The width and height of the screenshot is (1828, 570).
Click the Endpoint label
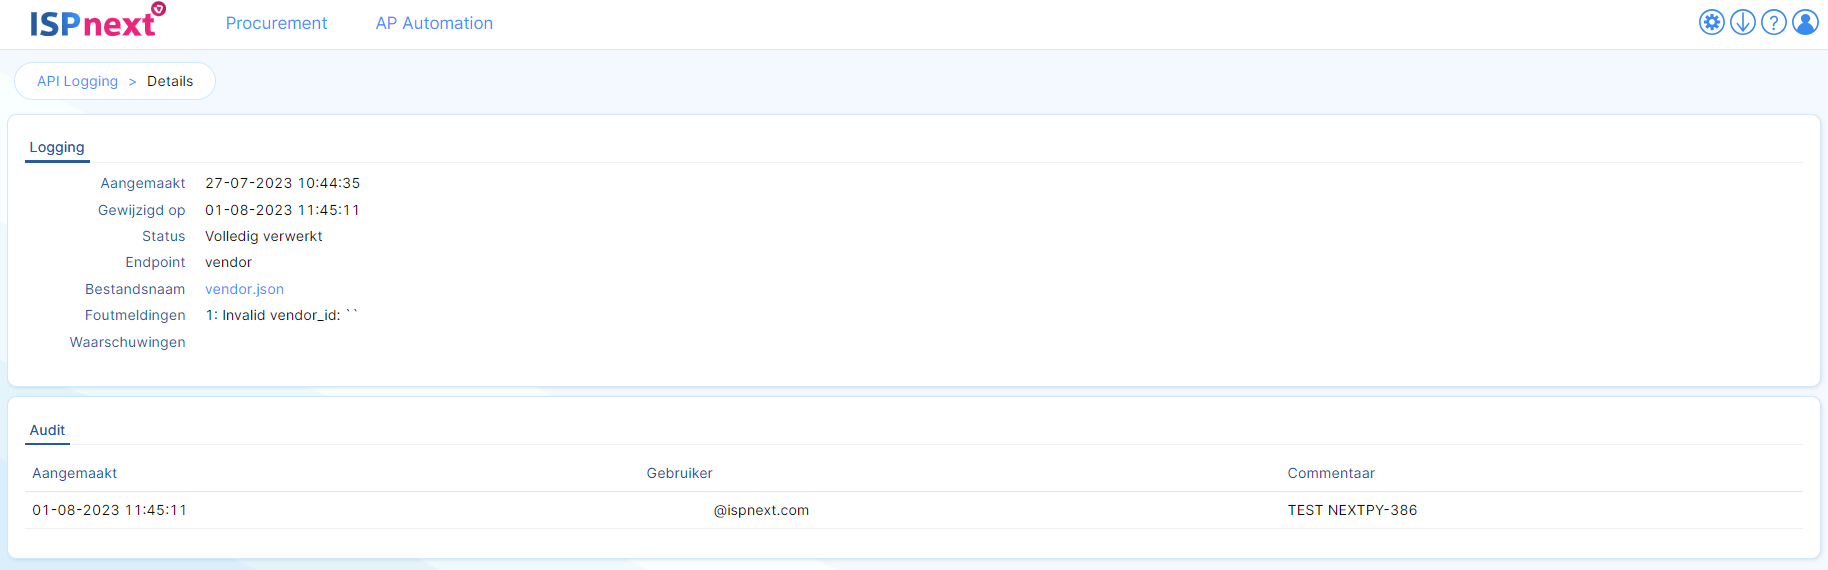point(155,262)
